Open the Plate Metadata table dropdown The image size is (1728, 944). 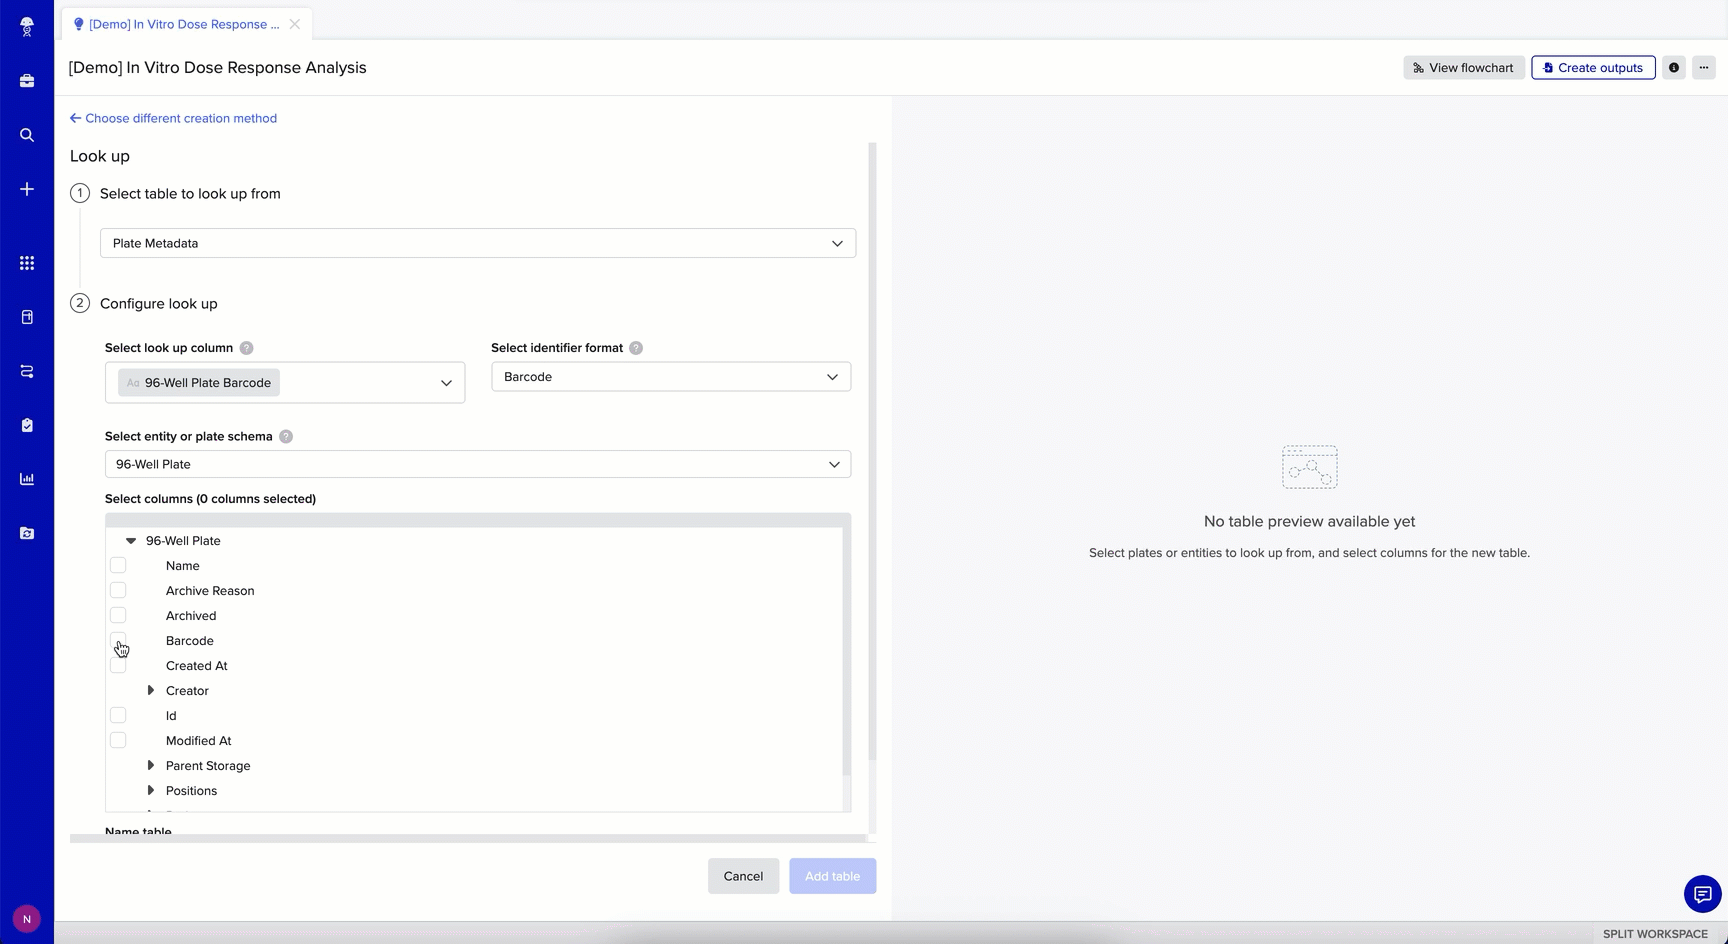[477, 243]
